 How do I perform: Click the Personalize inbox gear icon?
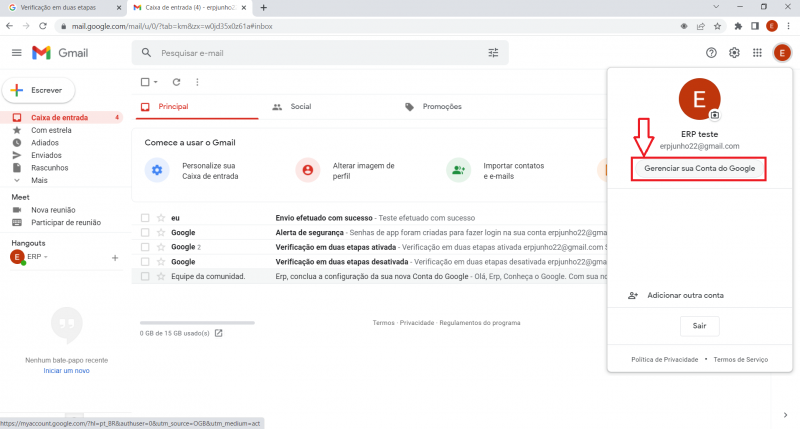(x=157, y=170)
